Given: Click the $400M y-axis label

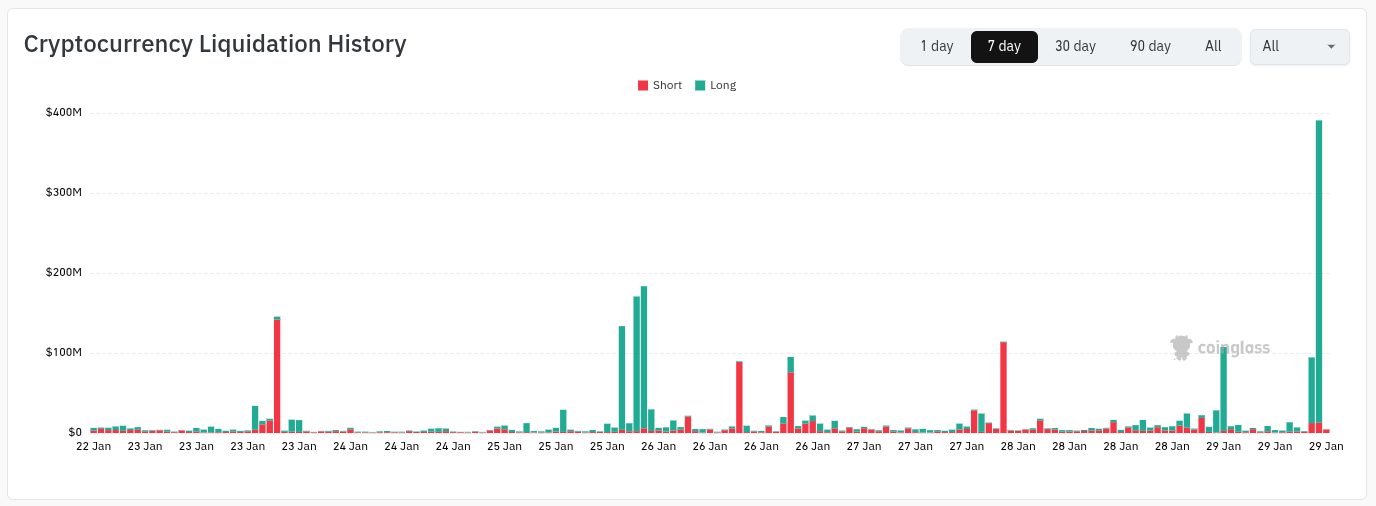Looking at the screenshot, I should 63,112.
